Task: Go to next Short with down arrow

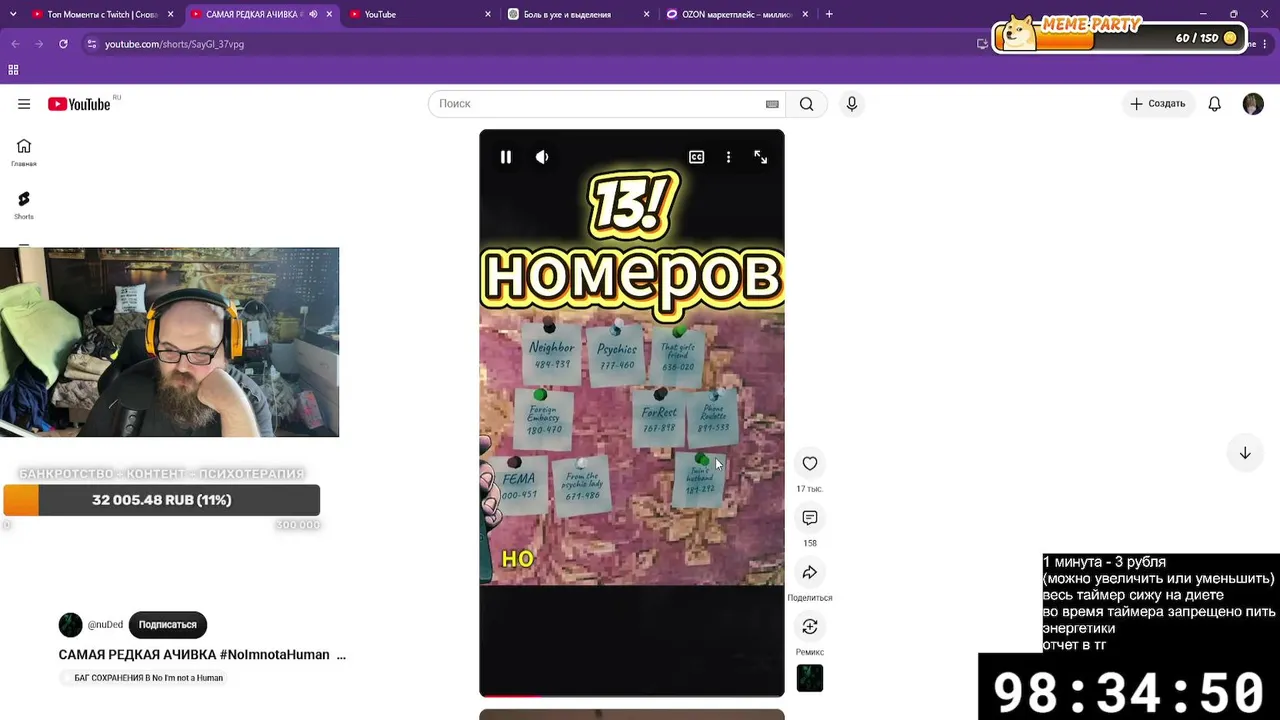Action: [1245, 453]
